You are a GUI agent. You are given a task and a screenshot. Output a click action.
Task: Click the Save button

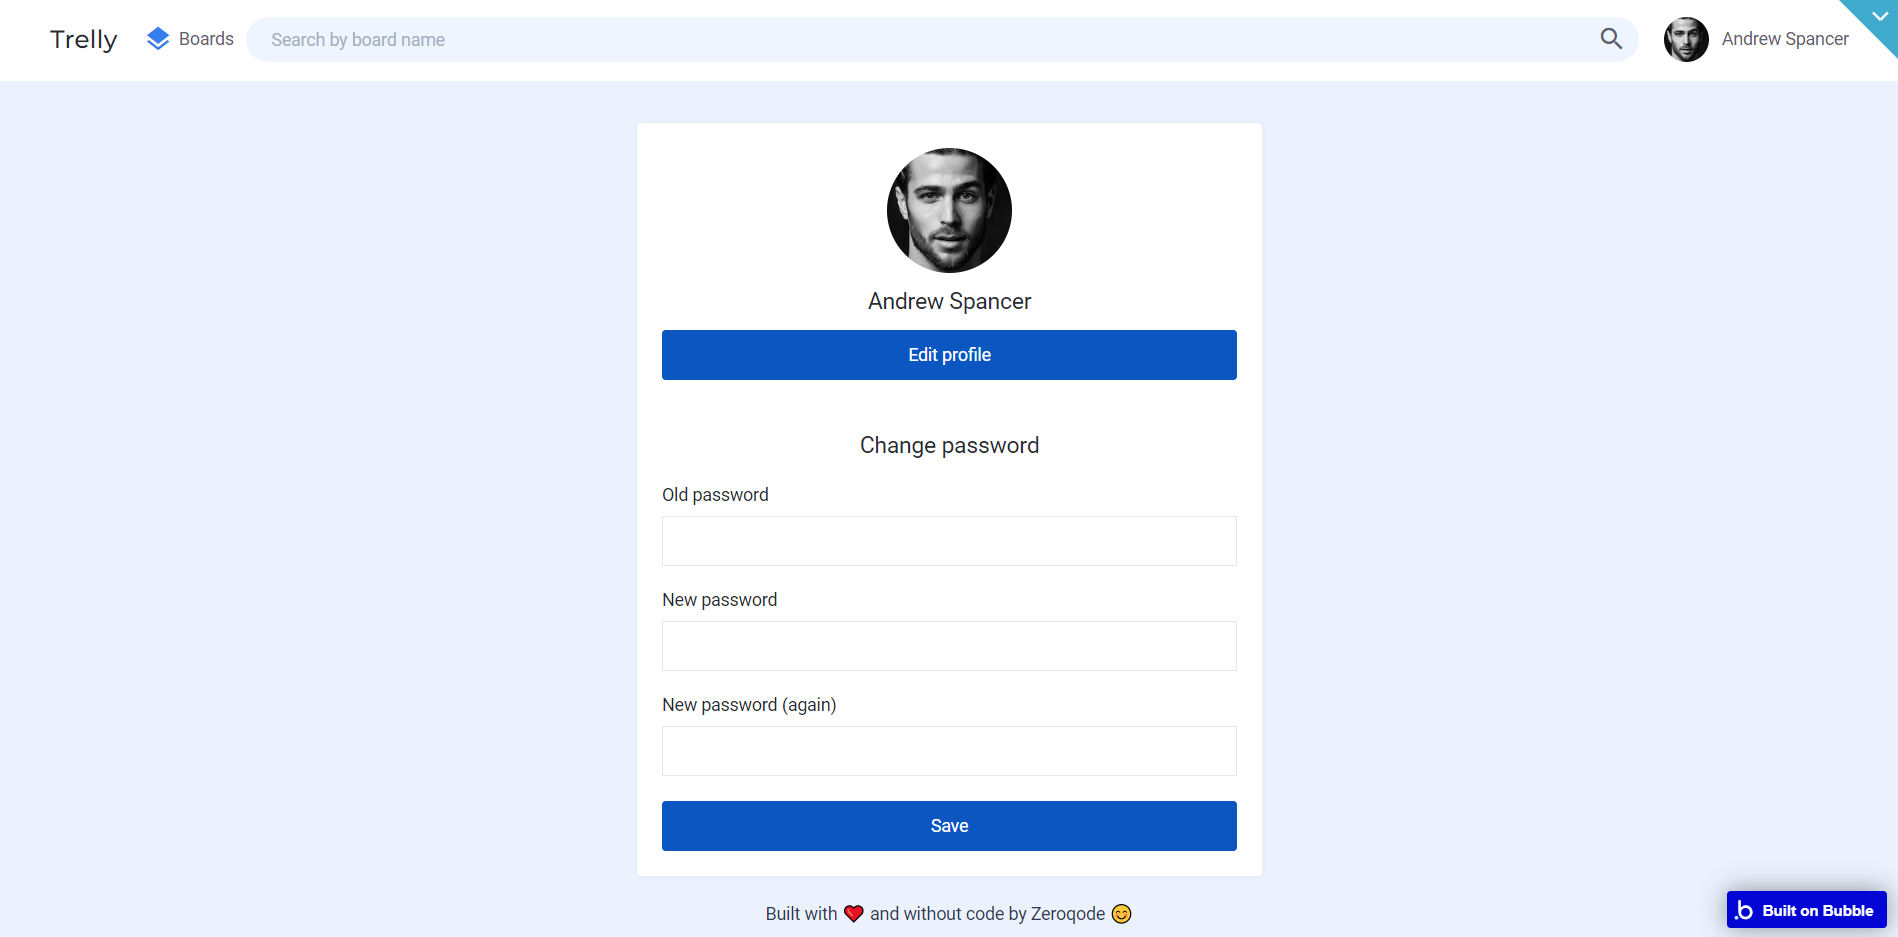tap(949, 826)
